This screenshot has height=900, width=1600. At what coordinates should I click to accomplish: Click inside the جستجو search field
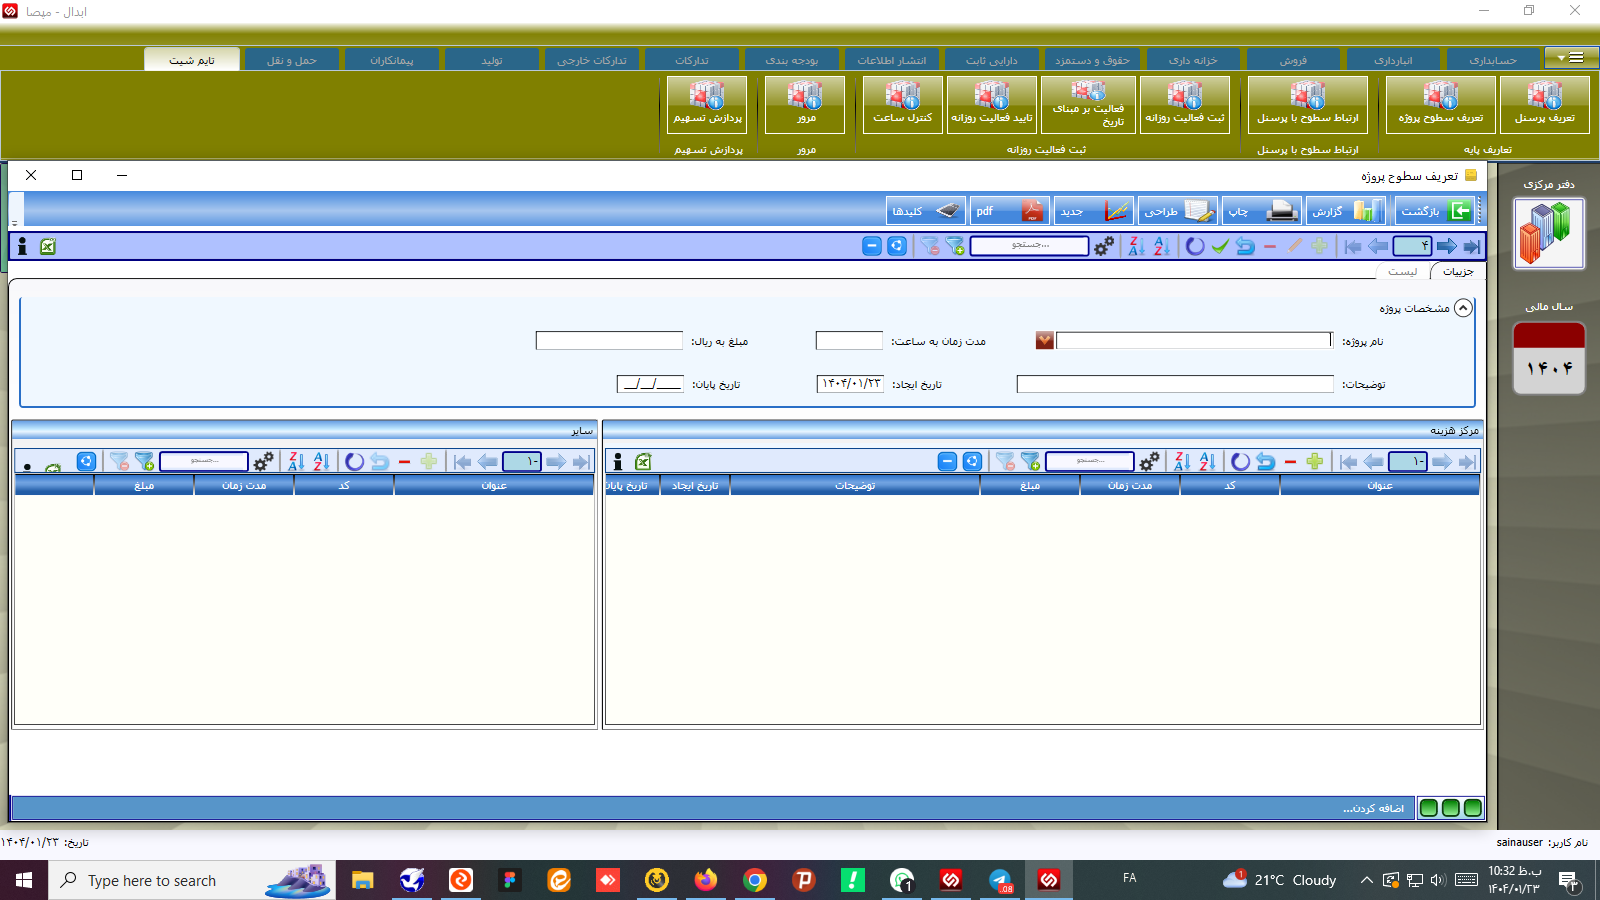point(1030,245)
